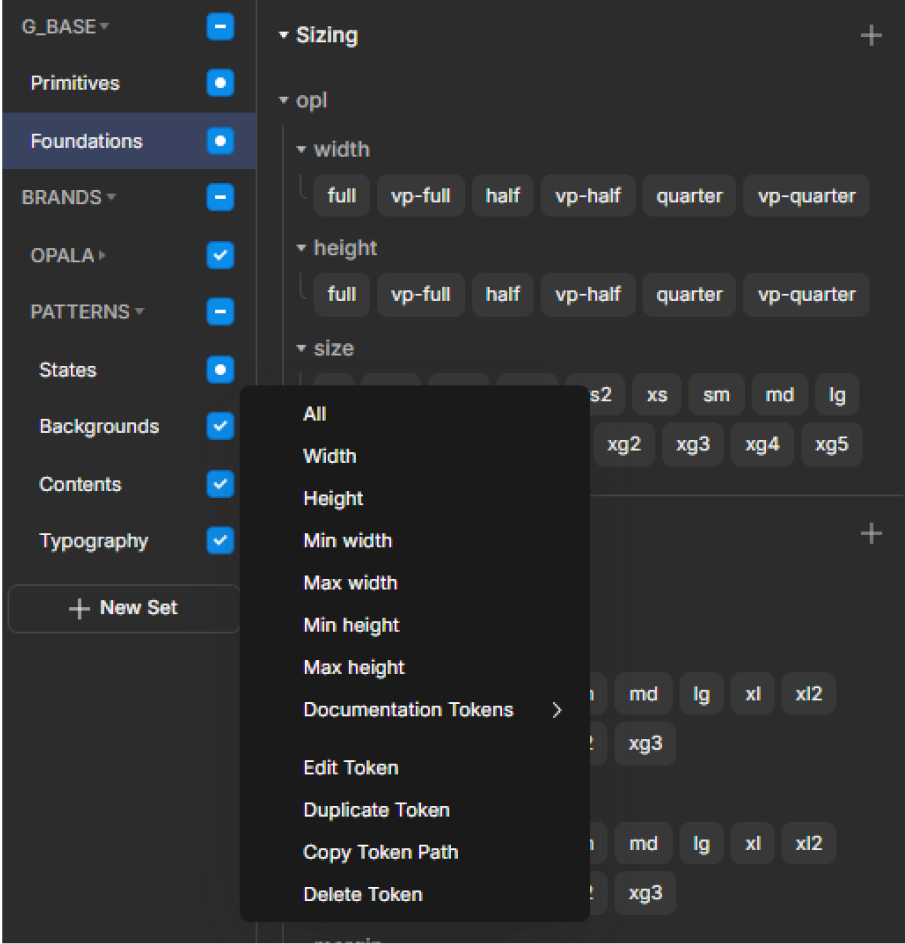Image resolution: width=905 pixels, height=944 pixels.
Task: Click the plus icon below the size tokens
Action: pos(871,534)
